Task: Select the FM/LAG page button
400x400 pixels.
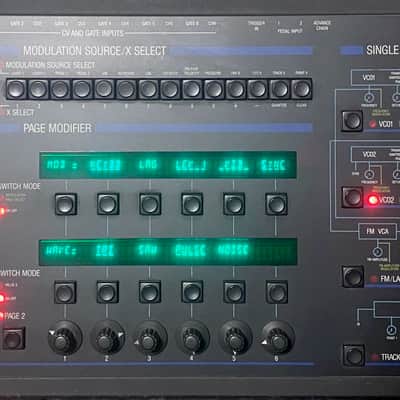Action: (x=353, y=276)
